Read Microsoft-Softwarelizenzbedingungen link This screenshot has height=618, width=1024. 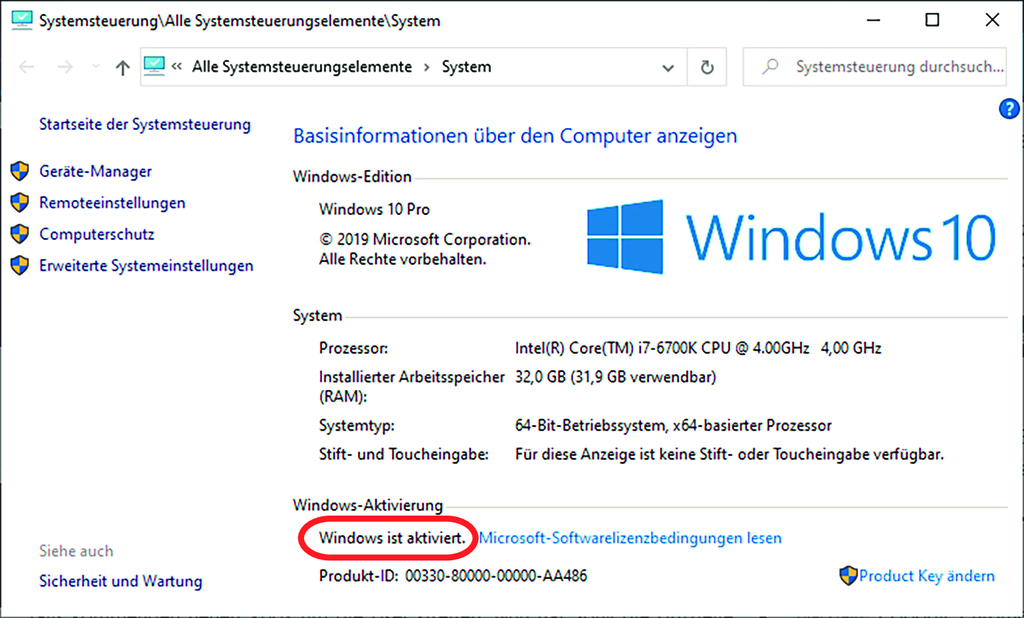(x=630, y=538)
